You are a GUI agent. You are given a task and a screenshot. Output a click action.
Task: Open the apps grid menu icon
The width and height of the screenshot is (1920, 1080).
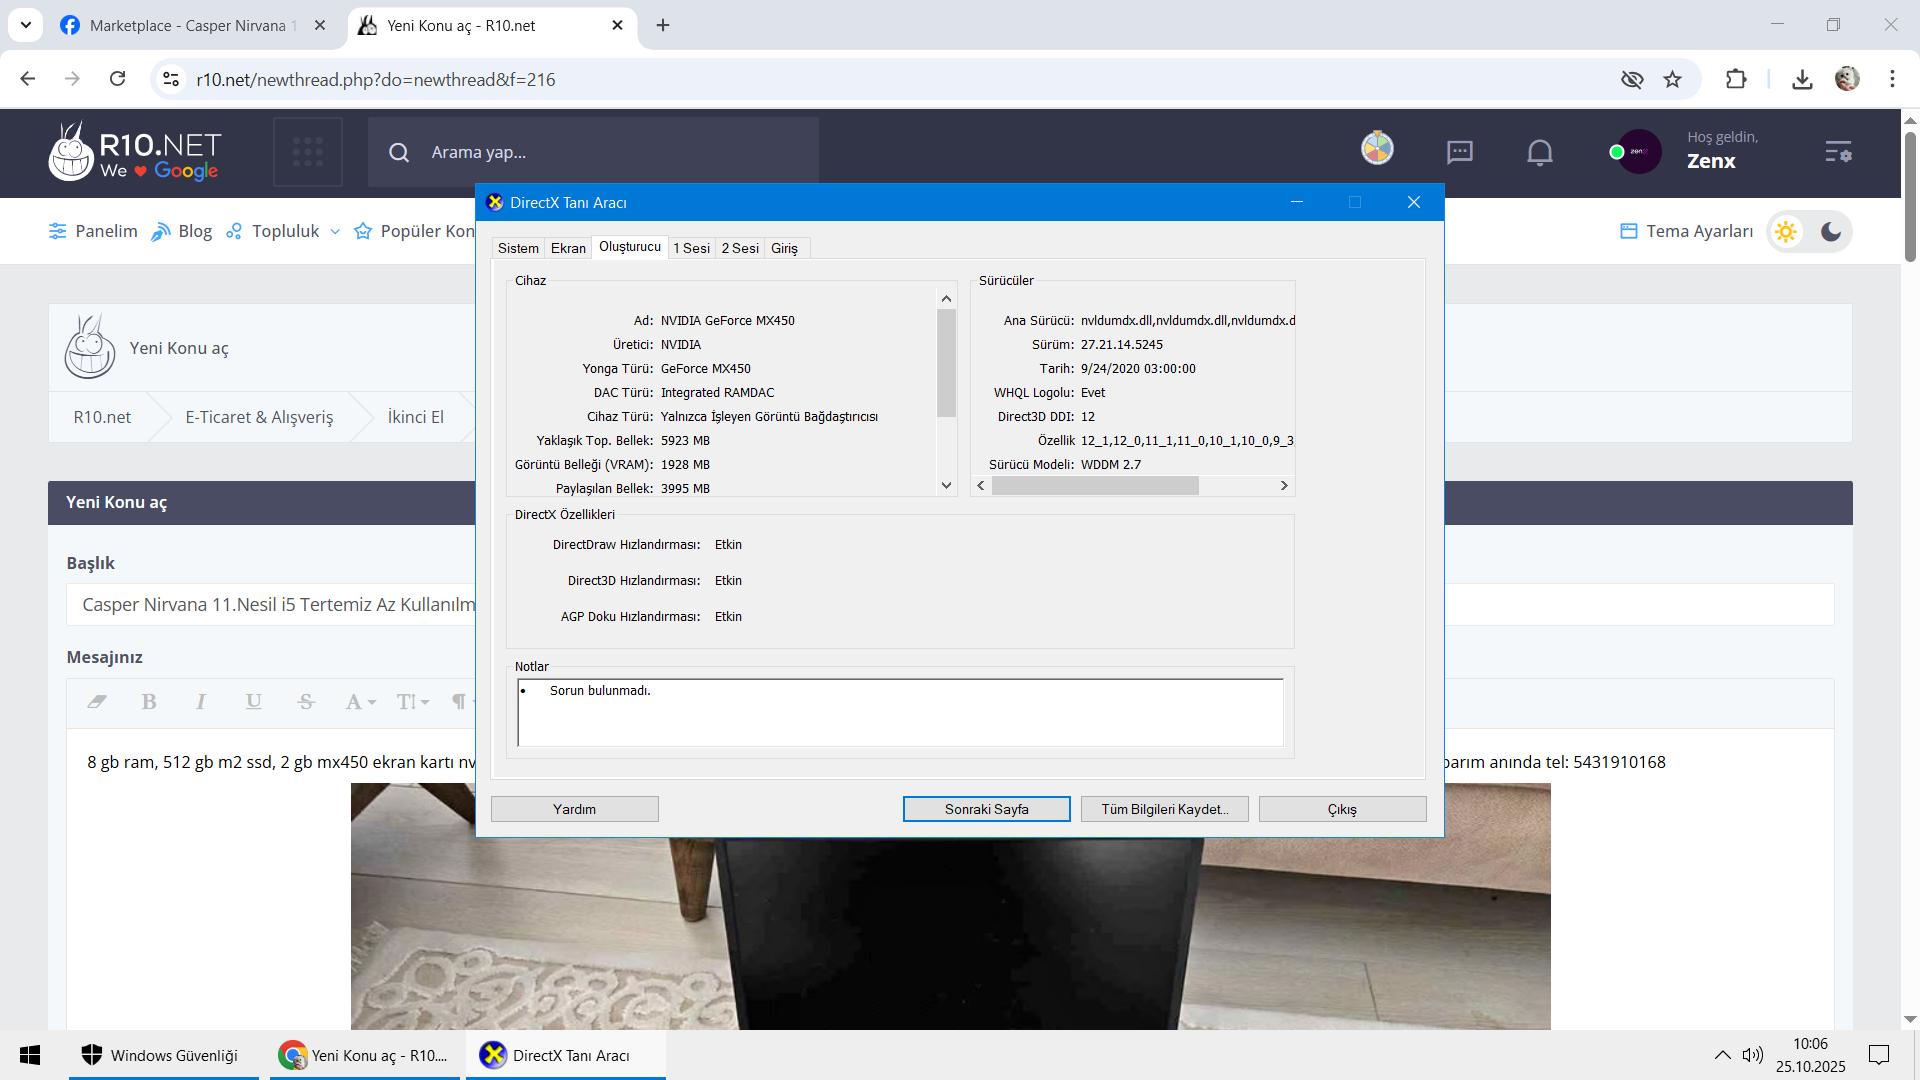point(308,152)
